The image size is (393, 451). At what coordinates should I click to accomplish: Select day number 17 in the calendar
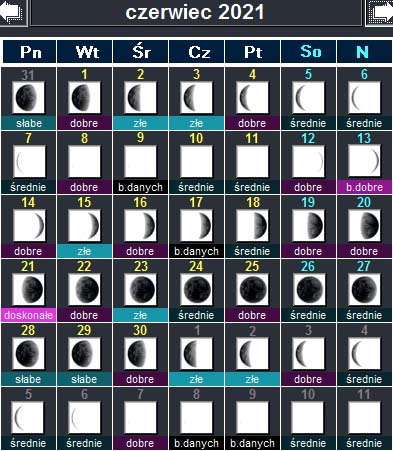pyautogui.click(x=196, y=202)
